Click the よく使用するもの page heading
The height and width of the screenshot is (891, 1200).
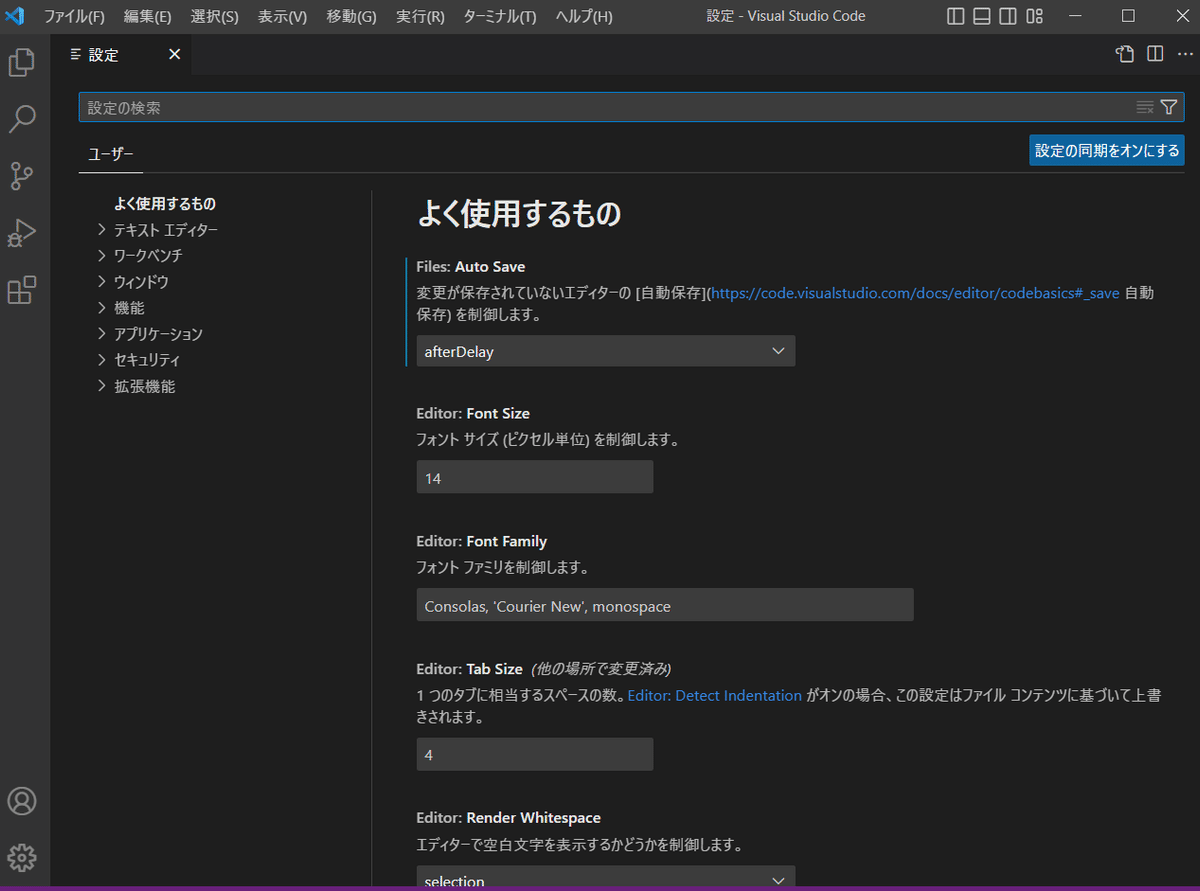[519, 213]
